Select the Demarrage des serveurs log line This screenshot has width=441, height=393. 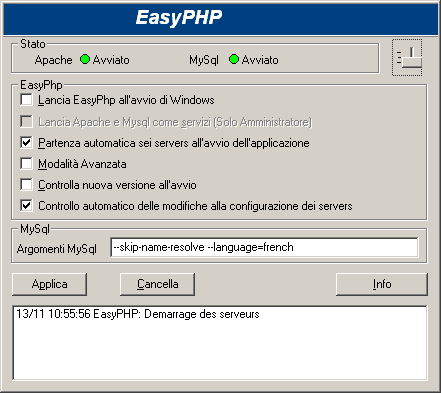138,314
